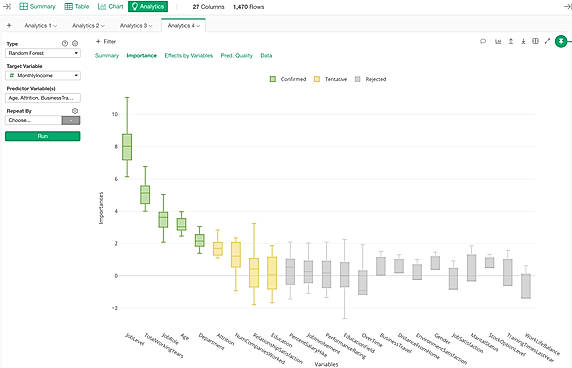Open the Repeat By Choose dropdown
Image resolution: width=572 pixels, height=368 pixels.
(x=33, y=120)
